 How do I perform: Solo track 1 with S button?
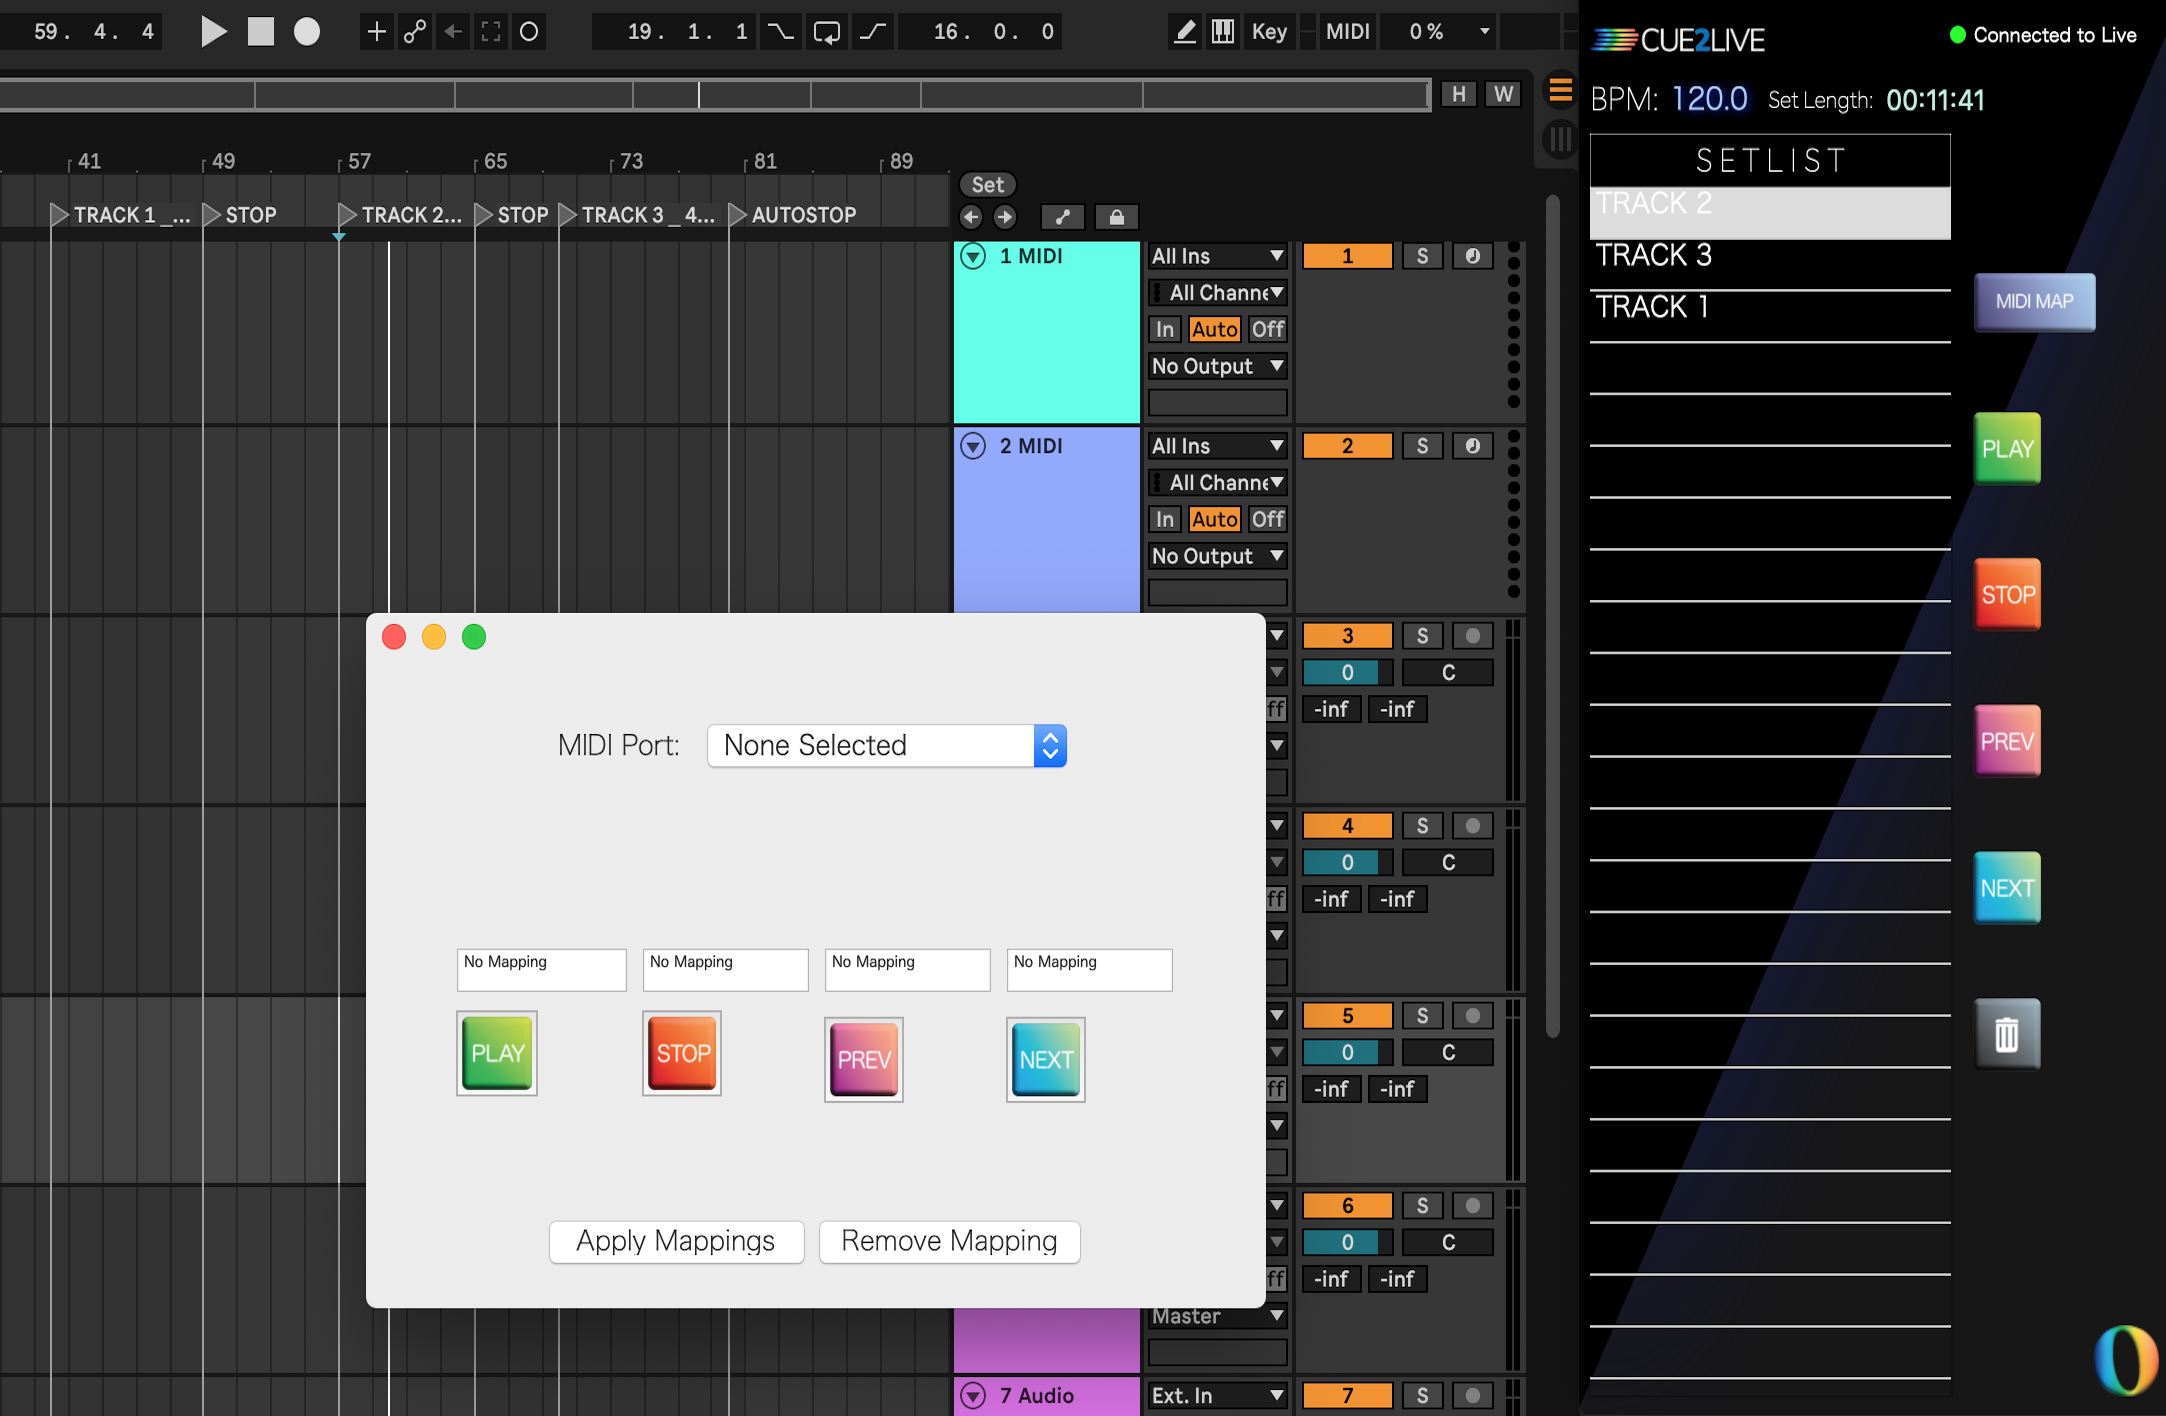[1422, 256]
